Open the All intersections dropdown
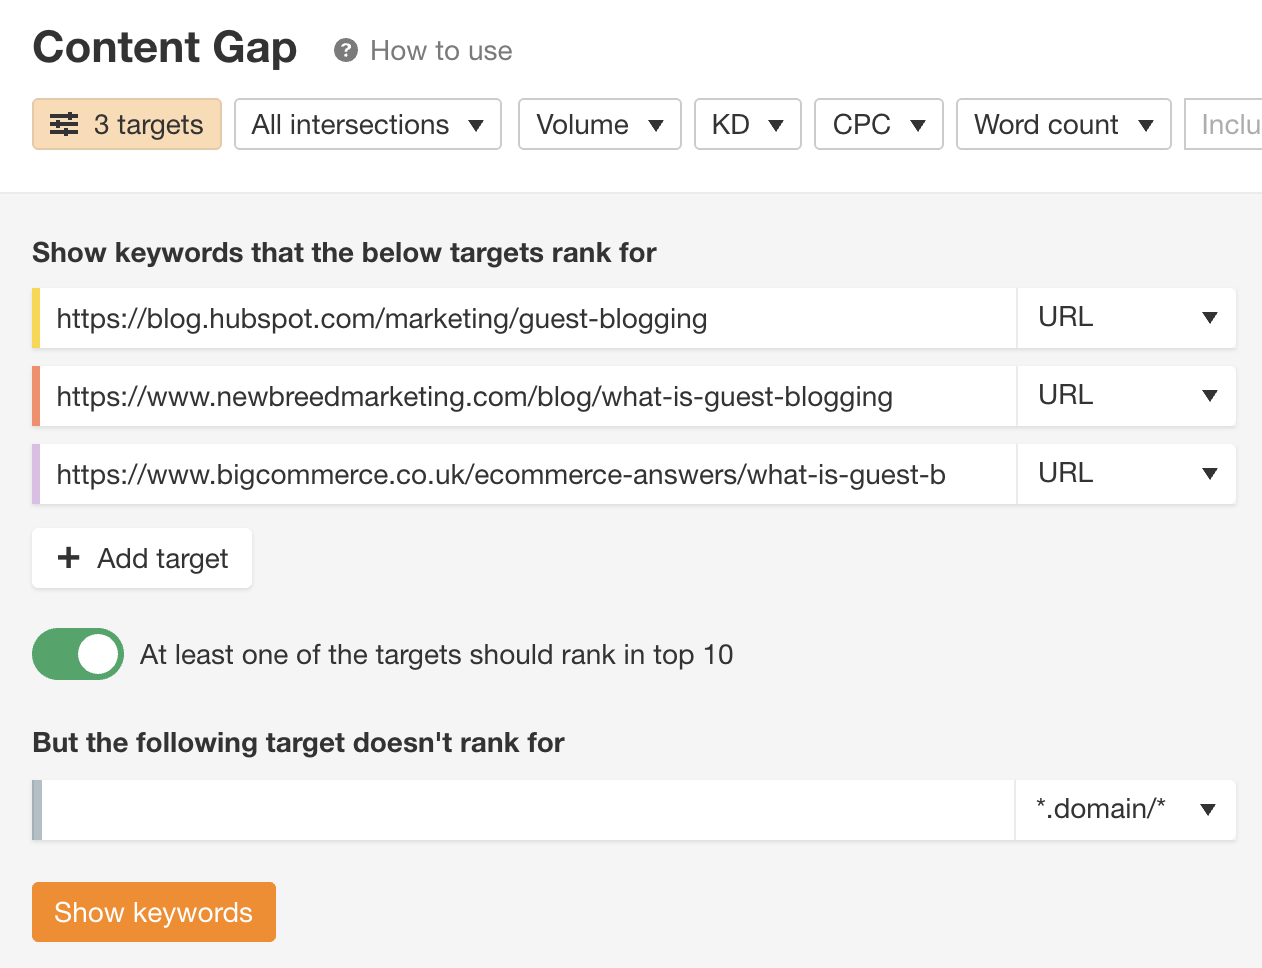Image resolution: width=1262 pixels, height=968 pixels. point(367,124)
